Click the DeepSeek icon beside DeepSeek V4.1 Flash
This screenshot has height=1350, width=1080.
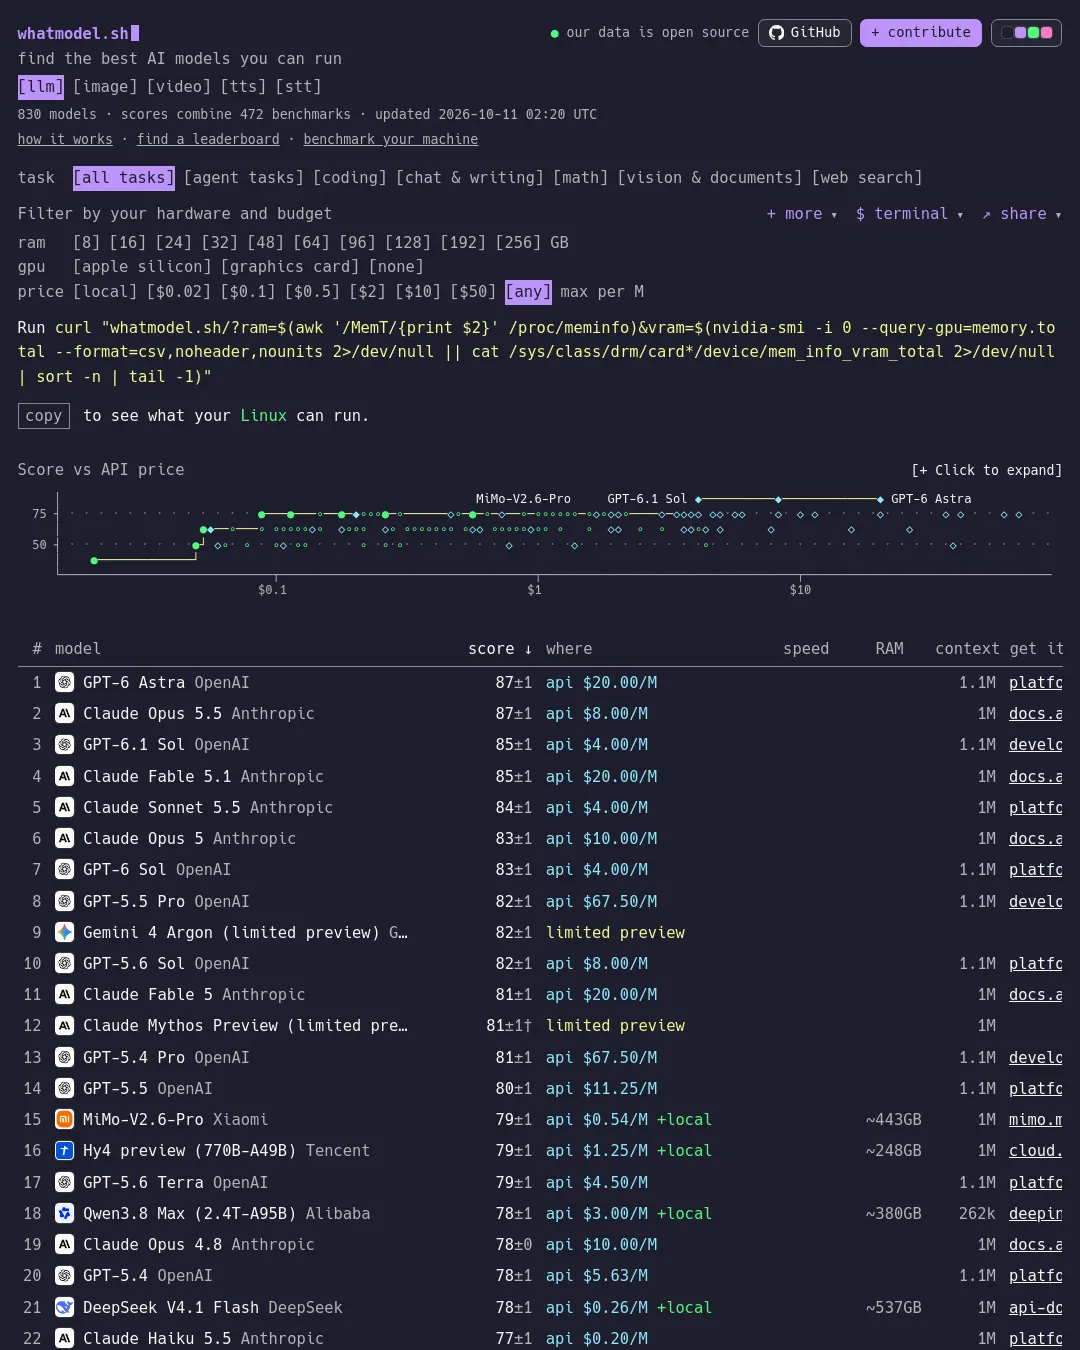click(64, 1308)
